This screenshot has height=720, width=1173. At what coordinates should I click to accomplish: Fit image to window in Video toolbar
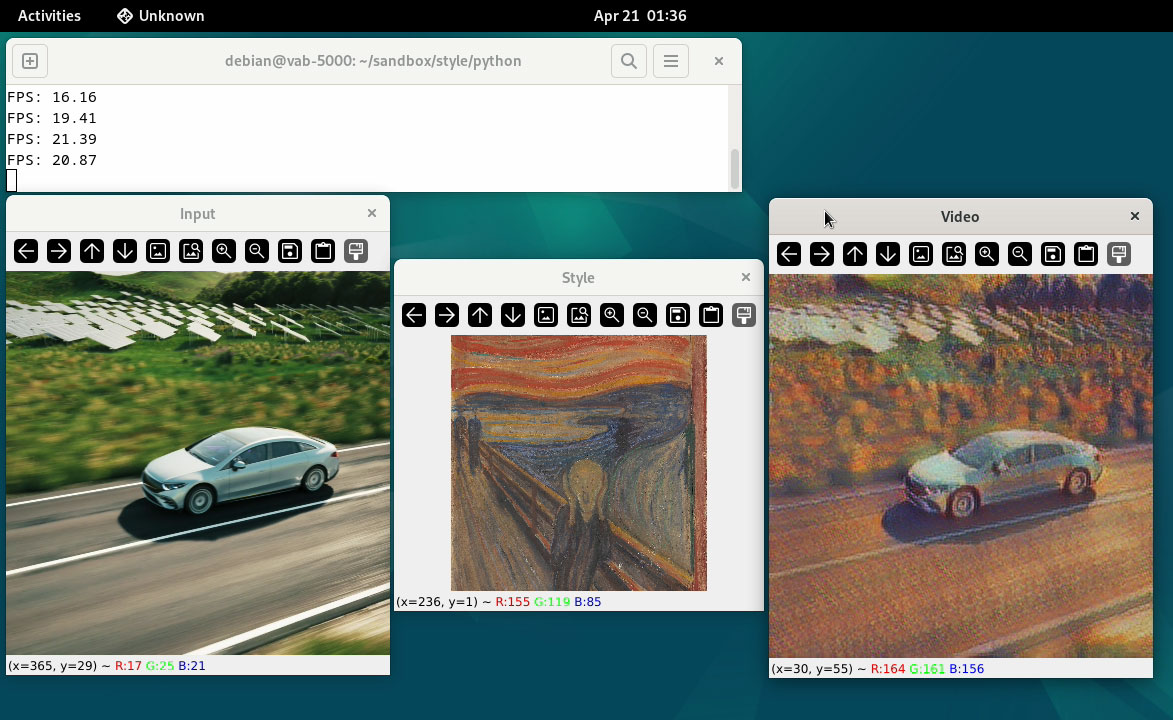[954, 254]
